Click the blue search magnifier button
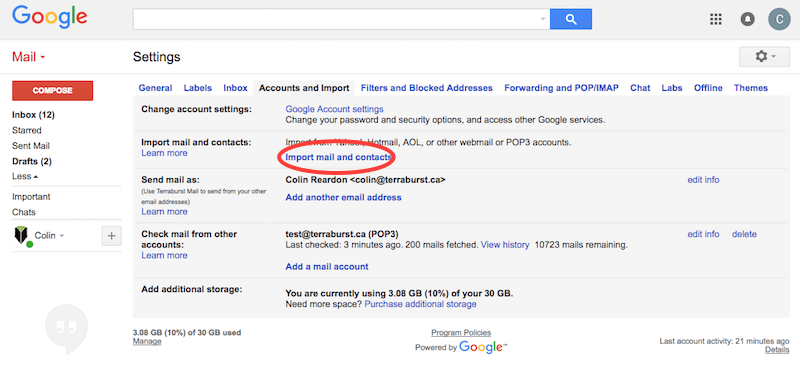Viewport: 800px width, 370px height. (x=570, y=19)
